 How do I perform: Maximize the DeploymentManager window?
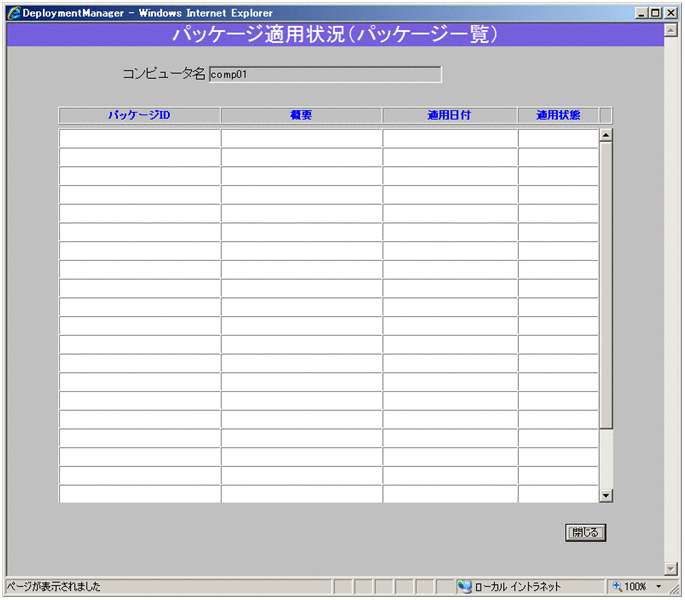click(x=655, y=13)
